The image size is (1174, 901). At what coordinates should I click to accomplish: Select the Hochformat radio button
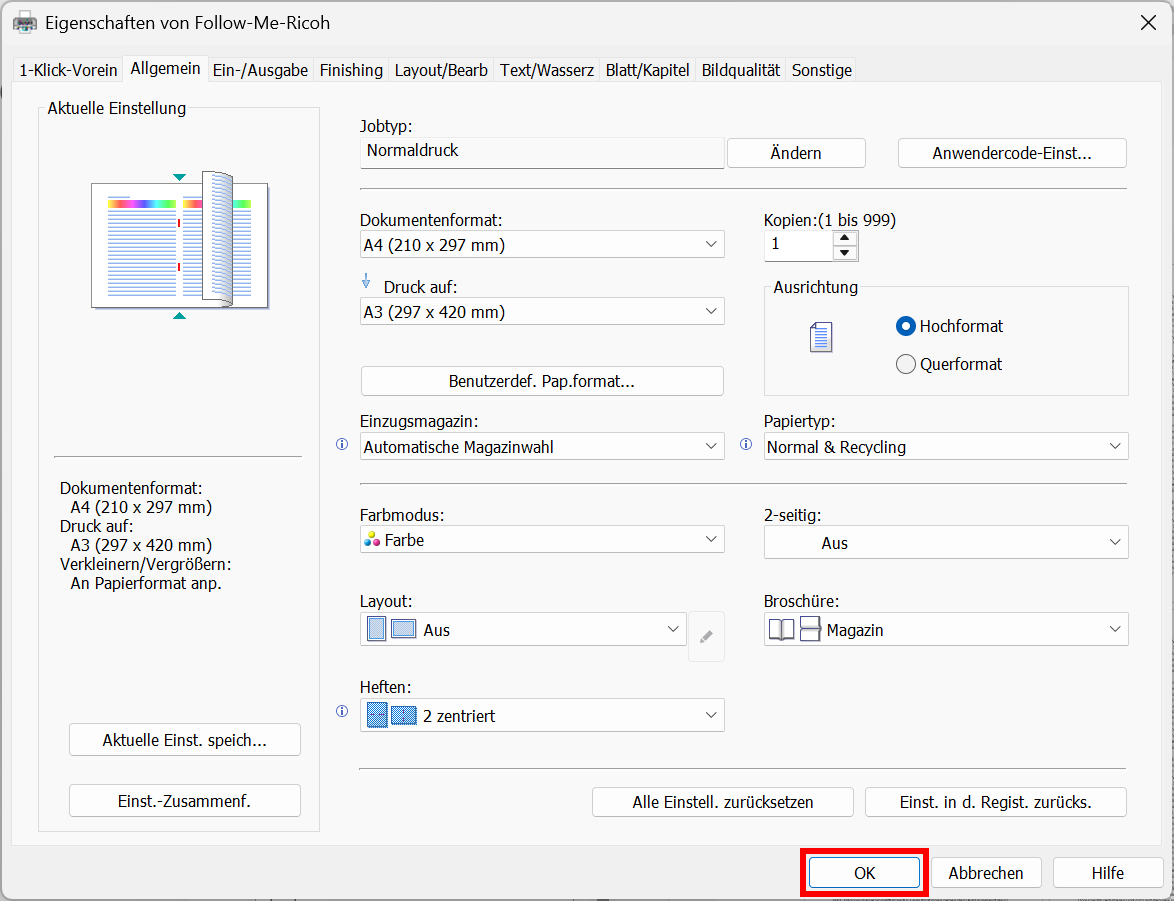coord(906,326)
